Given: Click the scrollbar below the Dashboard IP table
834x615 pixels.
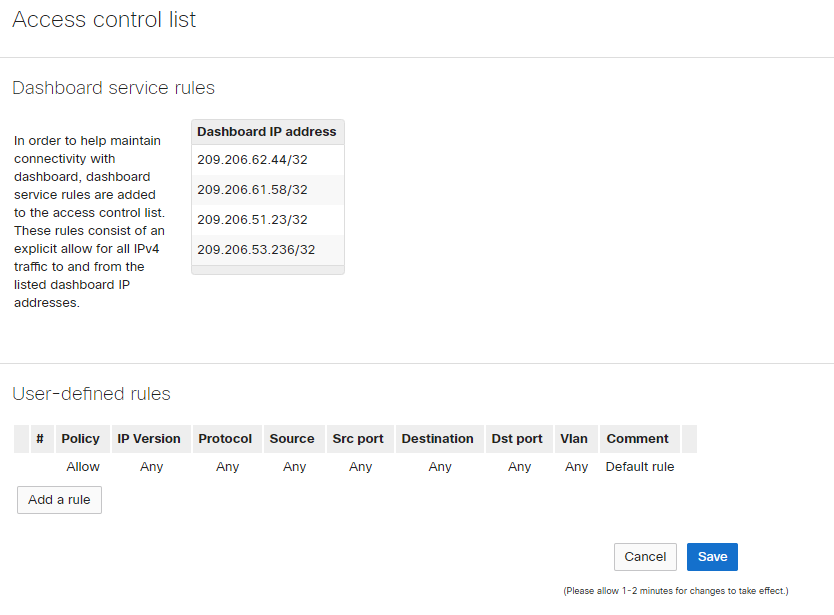Looking at the screenshot, I should (267, 268).
